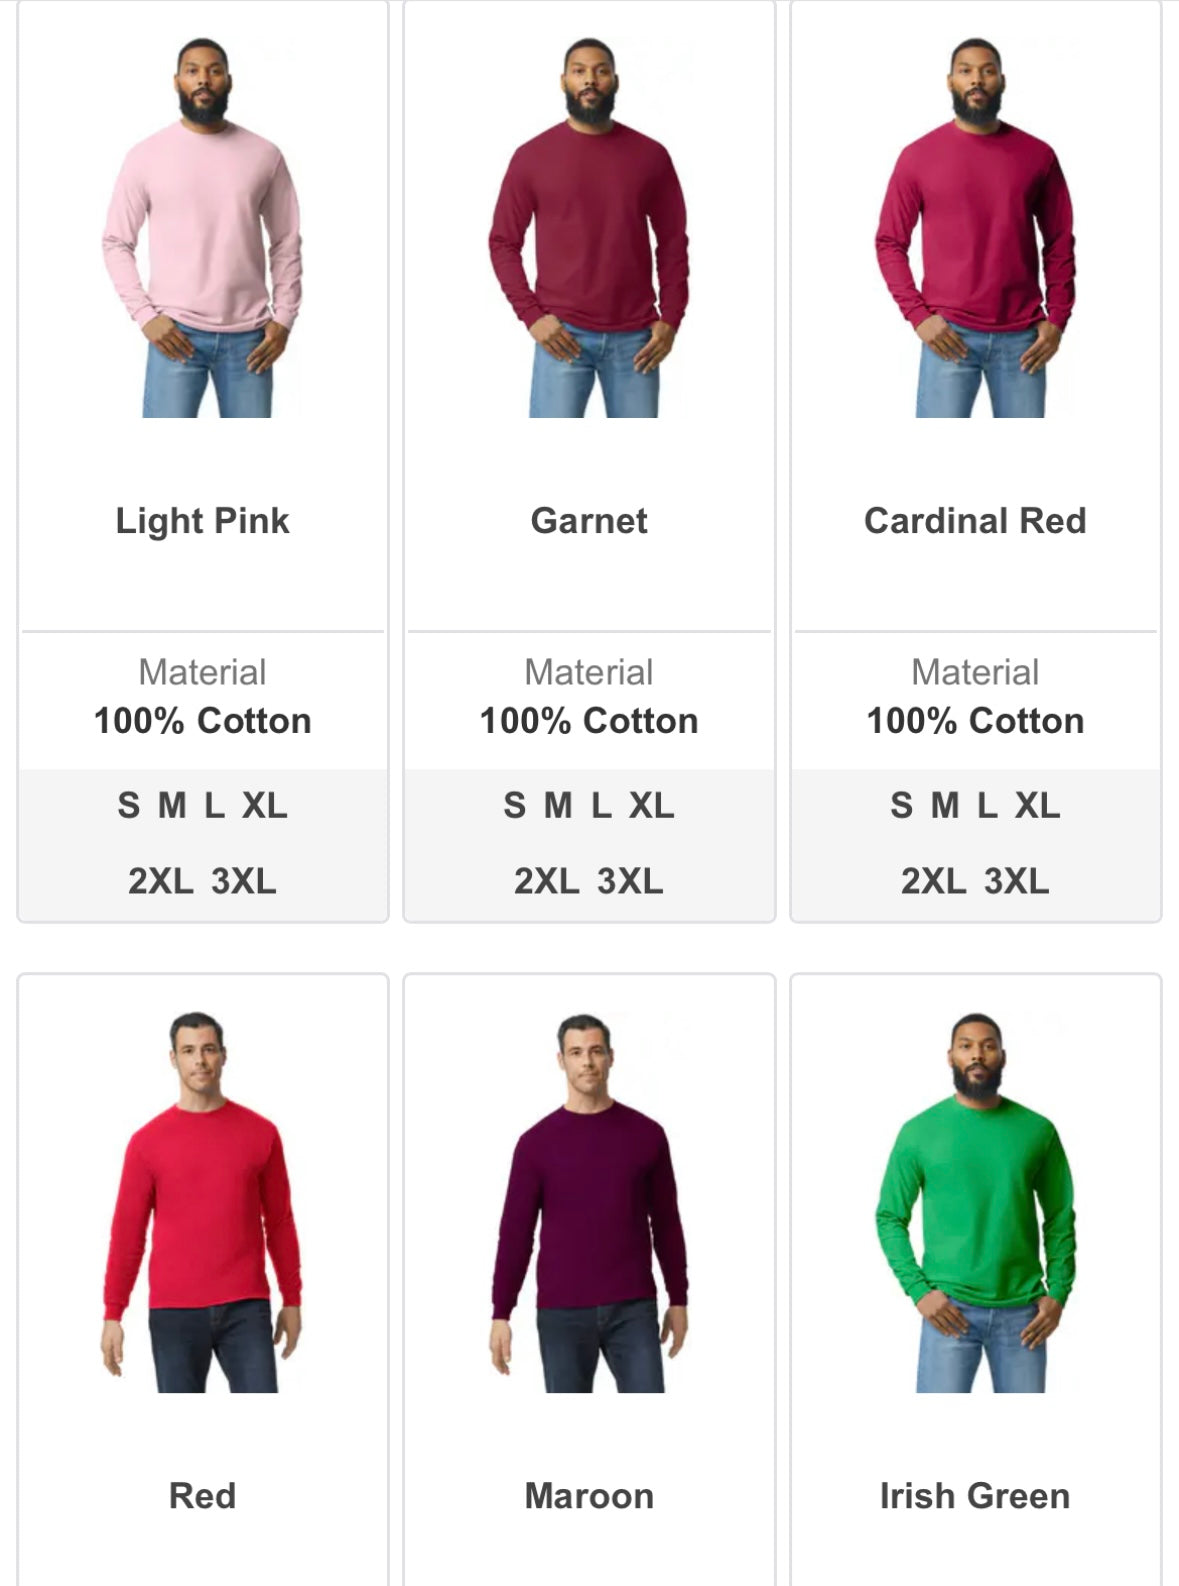This screenshot has height=1586, width=1179.
Task: Open the Light Pink shirt product image
Action: tap(202, 228)
